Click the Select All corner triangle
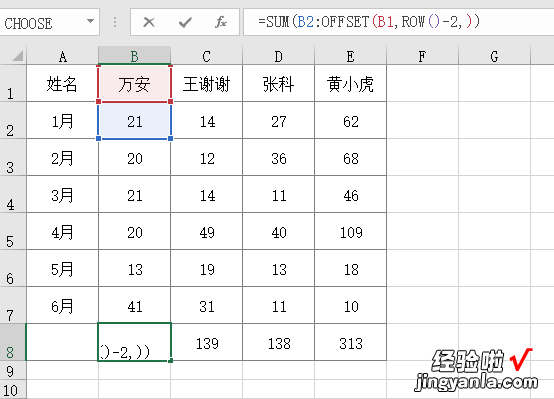 (18, 56)
